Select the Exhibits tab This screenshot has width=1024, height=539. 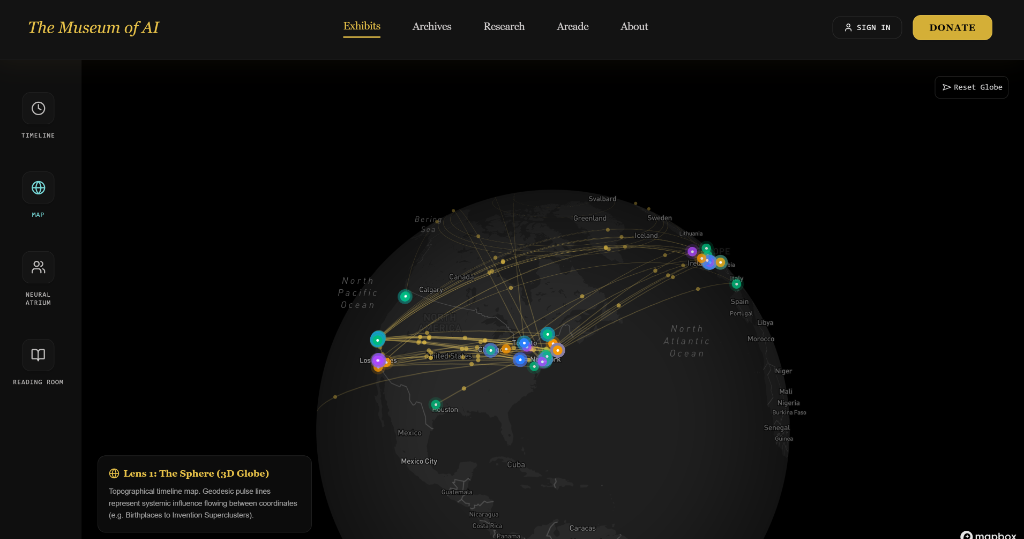(x=362, y=26)
